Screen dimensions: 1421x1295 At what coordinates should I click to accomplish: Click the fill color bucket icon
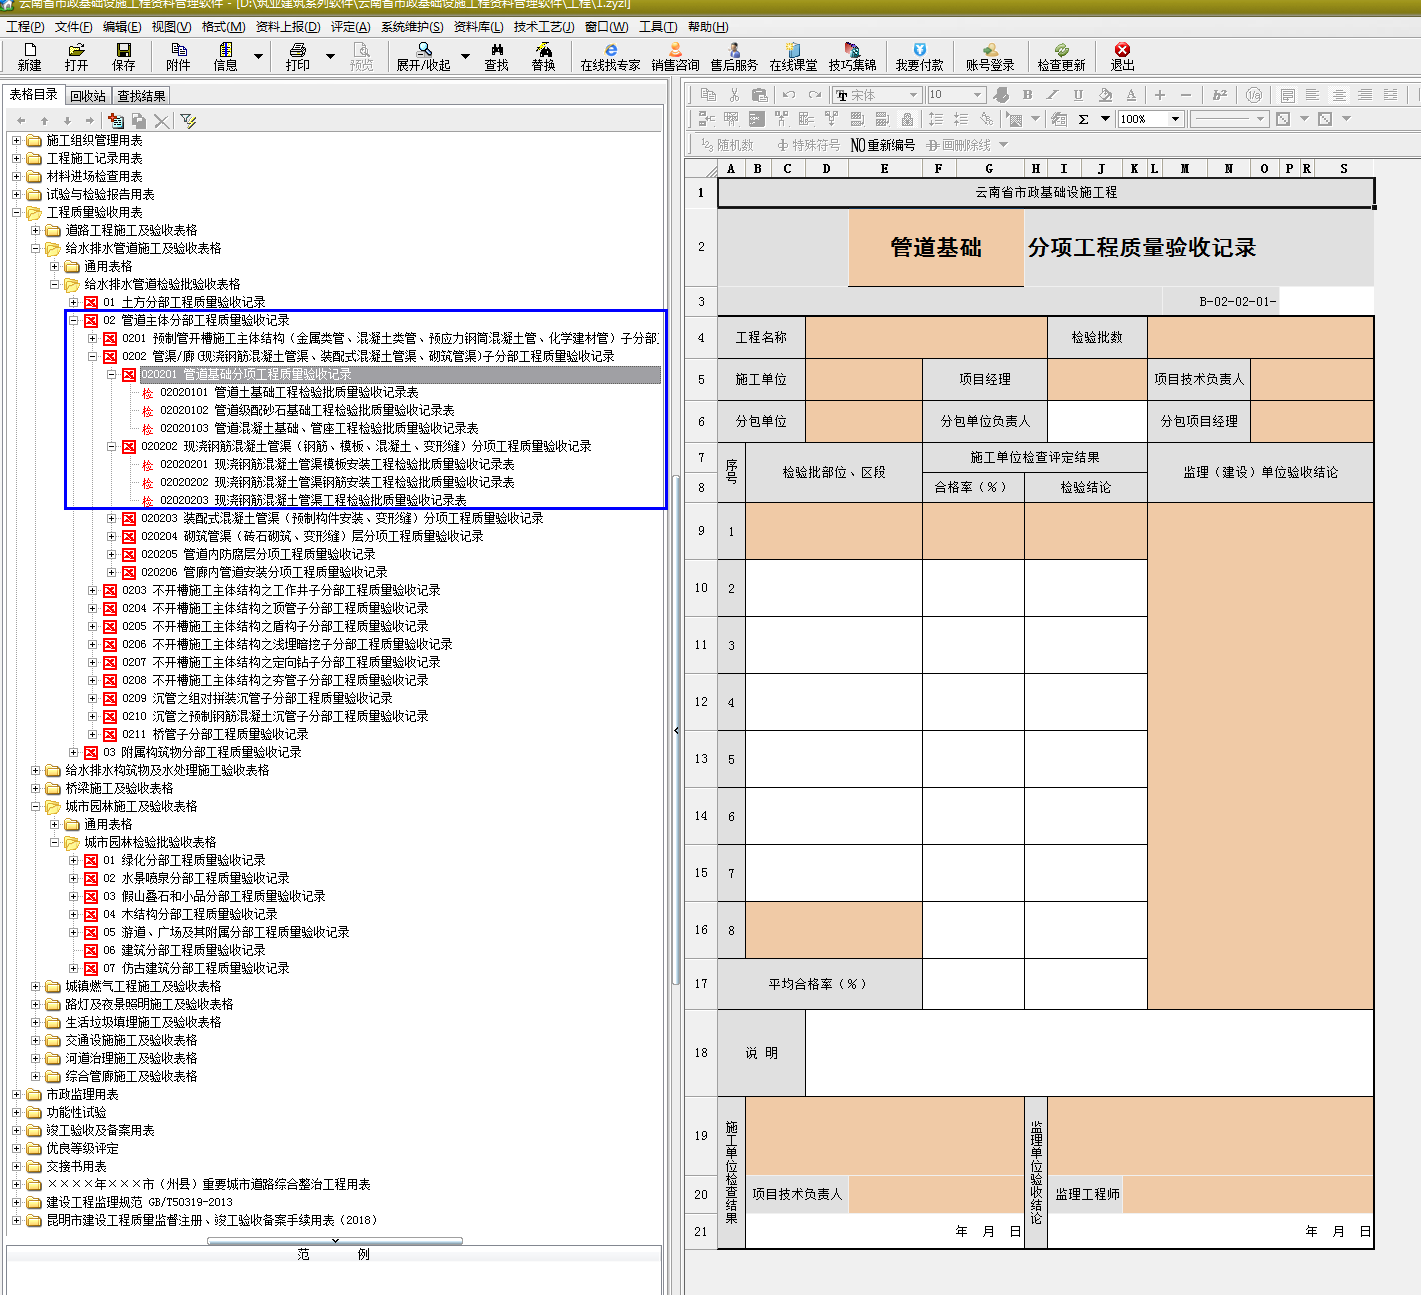1105,95
